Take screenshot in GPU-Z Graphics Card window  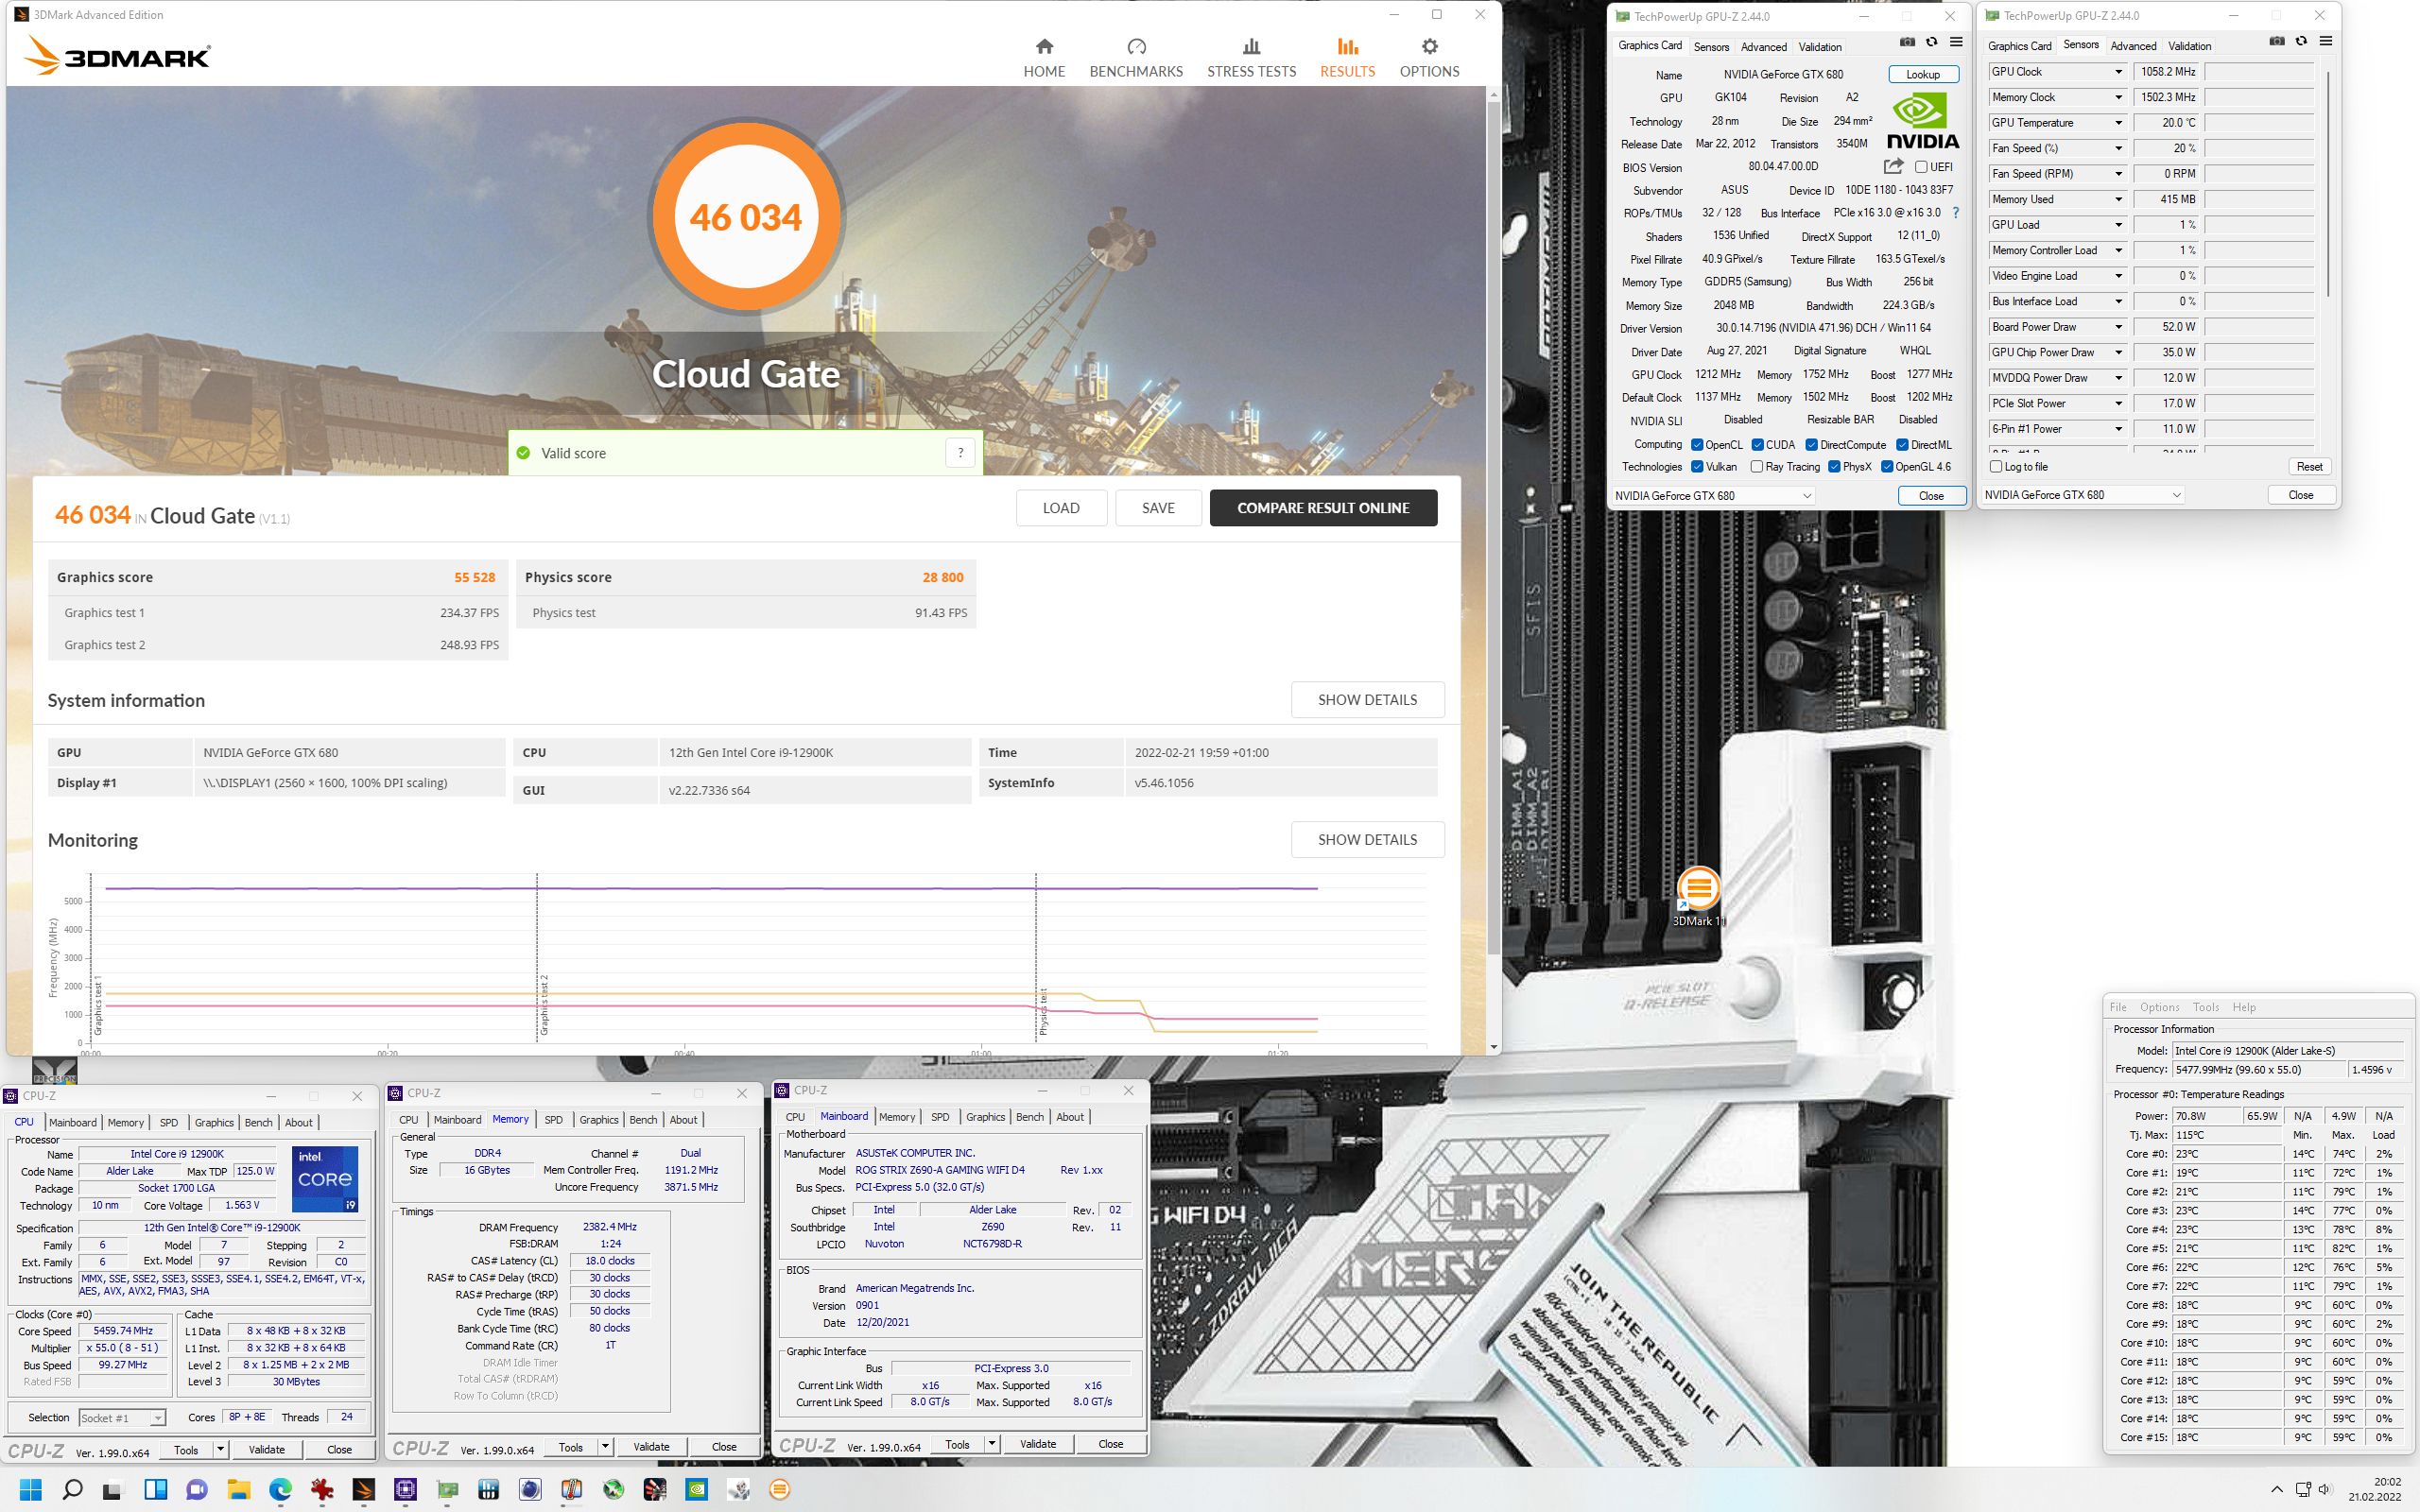pos(1907,42)
